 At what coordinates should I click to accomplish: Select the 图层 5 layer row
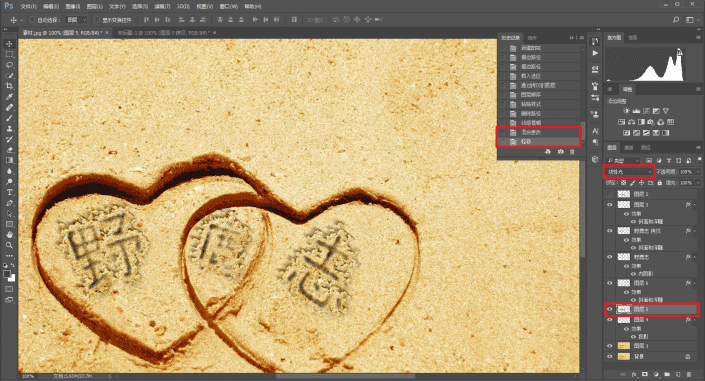click(651, 309)
